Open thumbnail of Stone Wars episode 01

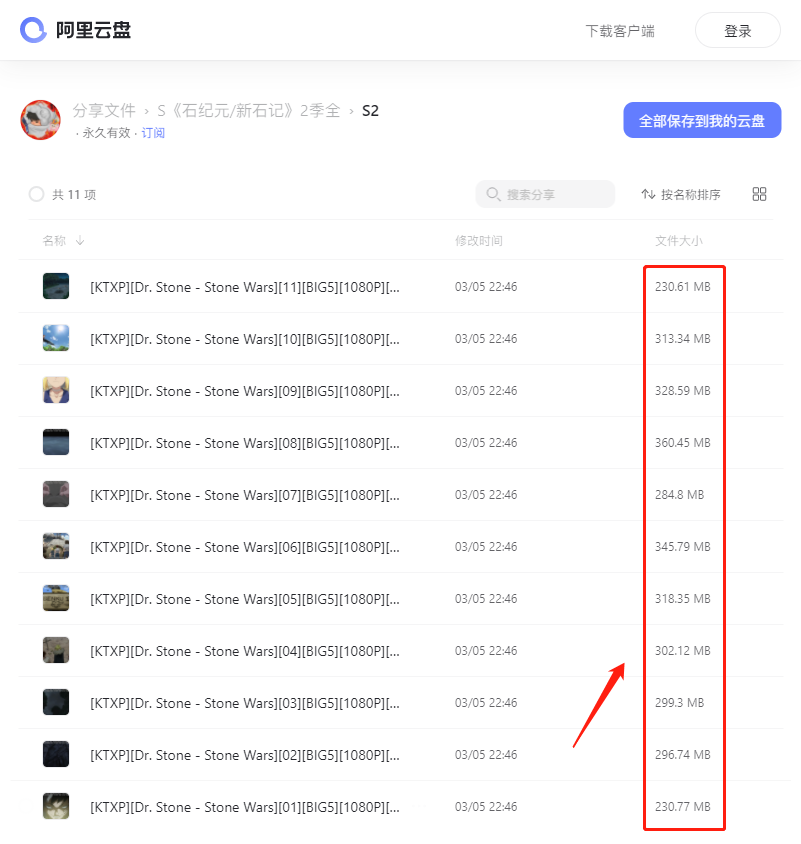56,806
